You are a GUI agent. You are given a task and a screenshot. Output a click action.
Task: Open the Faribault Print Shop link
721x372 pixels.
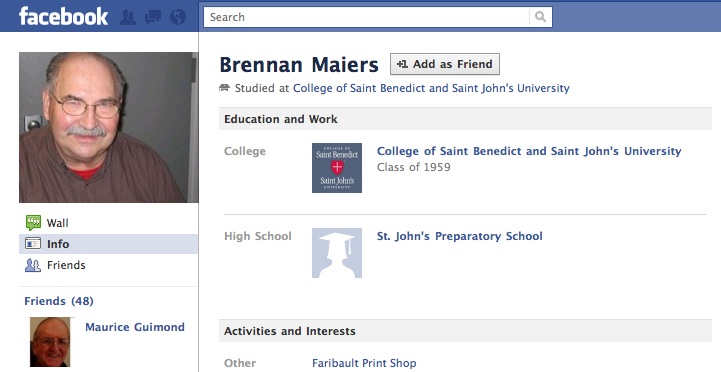[364, 363]
